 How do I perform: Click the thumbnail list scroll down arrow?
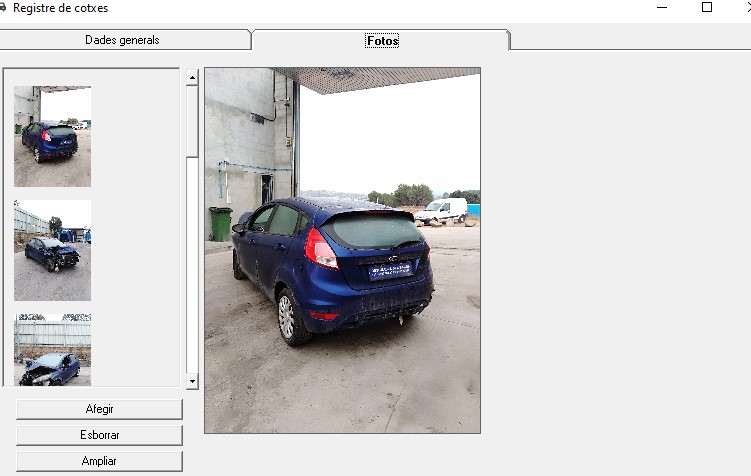[192, 381]
